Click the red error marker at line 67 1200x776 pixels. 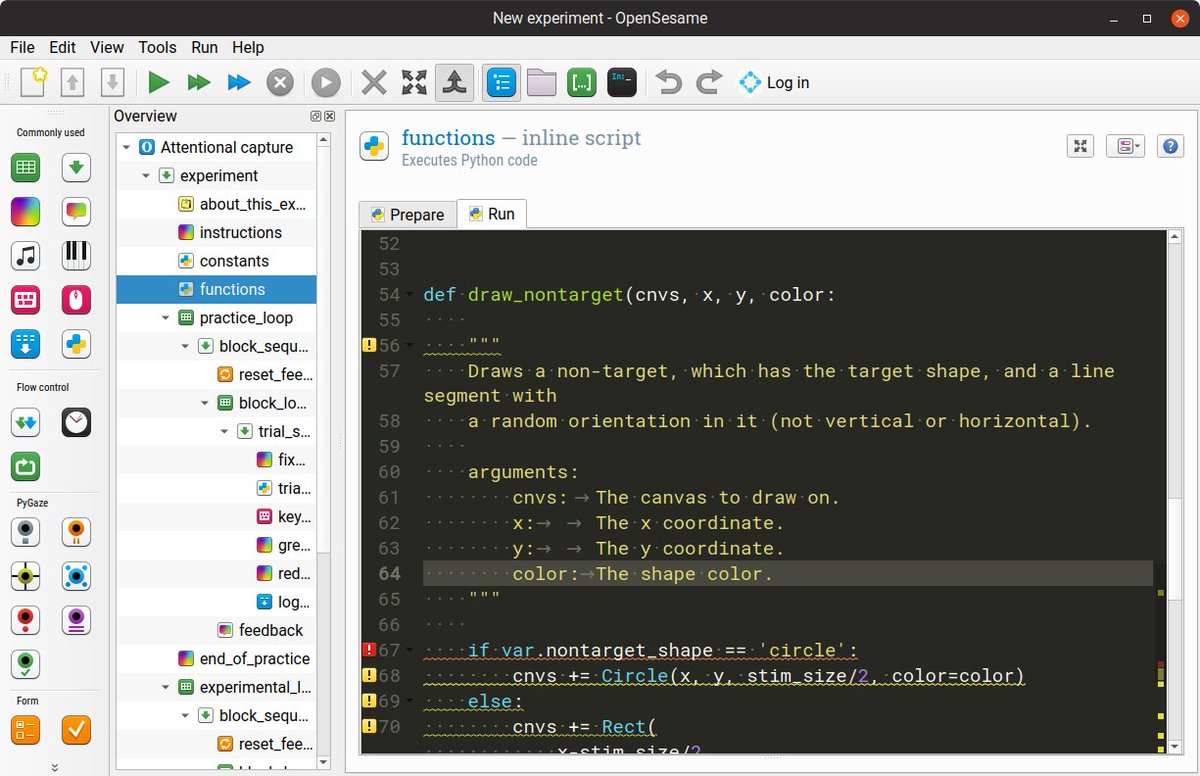click(x=368, y=650)
